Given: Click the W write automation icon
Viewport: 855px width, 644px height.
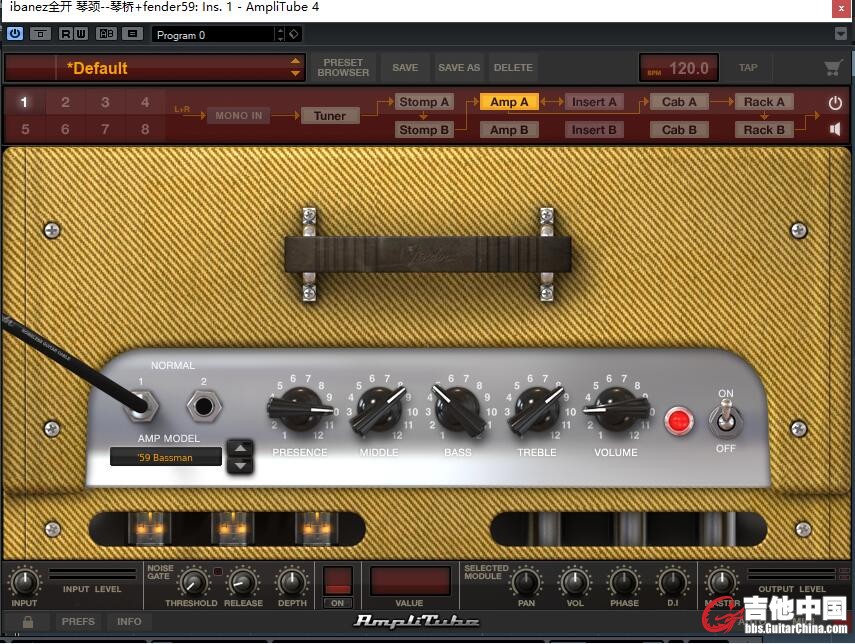Looking at the screenshot, I should click(x=80, y=34).
